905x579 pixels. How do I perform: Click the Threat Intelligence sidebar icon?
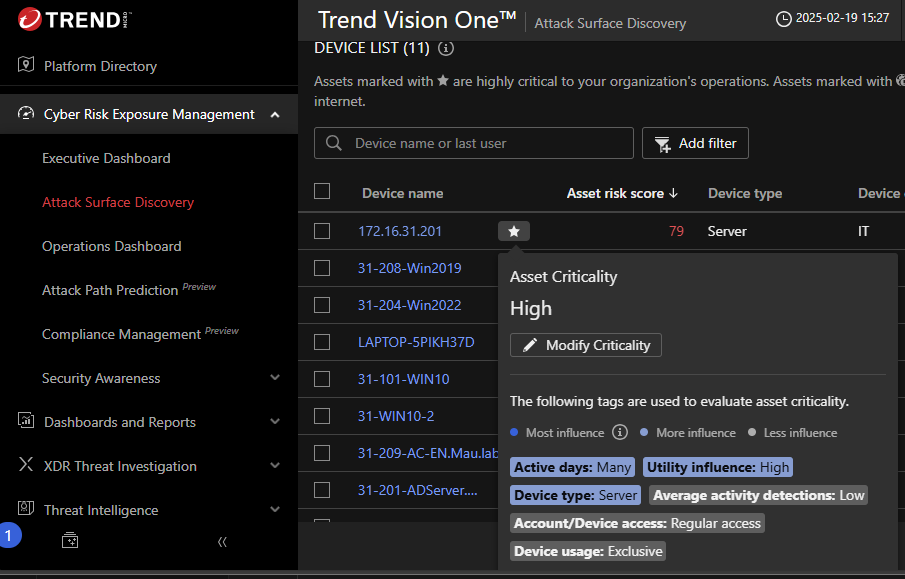(26, 509)
